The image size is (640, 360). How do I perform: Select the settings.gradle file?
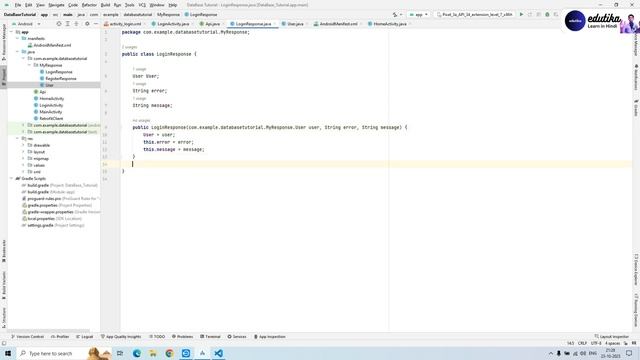click(x=40, y=225)
